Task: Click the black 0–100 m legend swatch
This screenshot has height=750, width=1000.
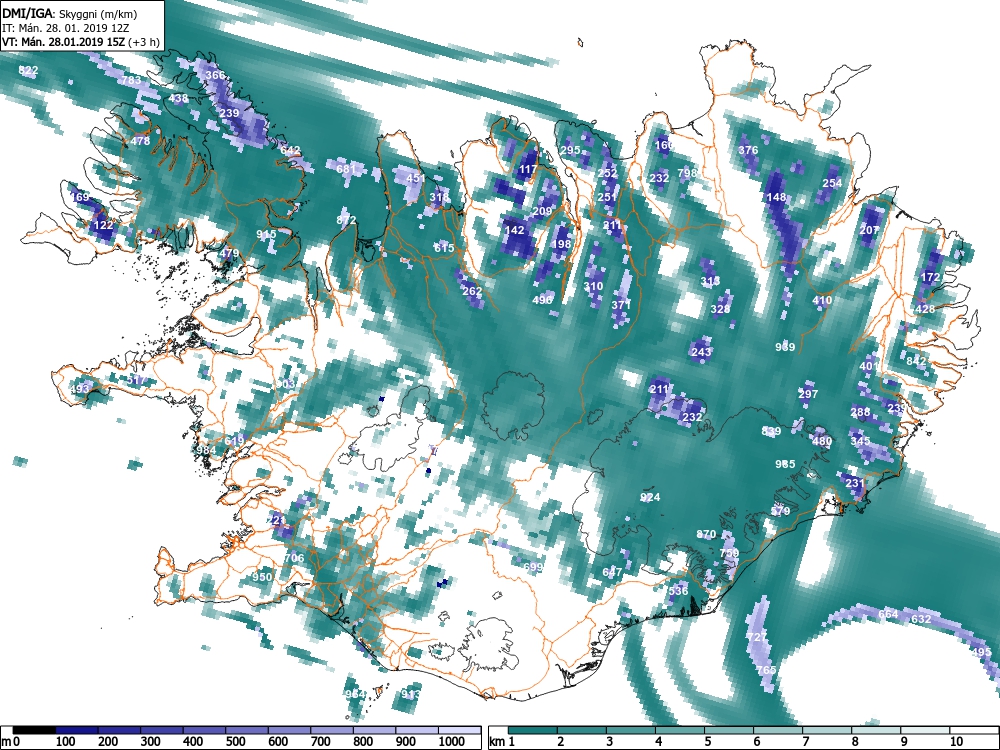Action: tap(34, 730)
